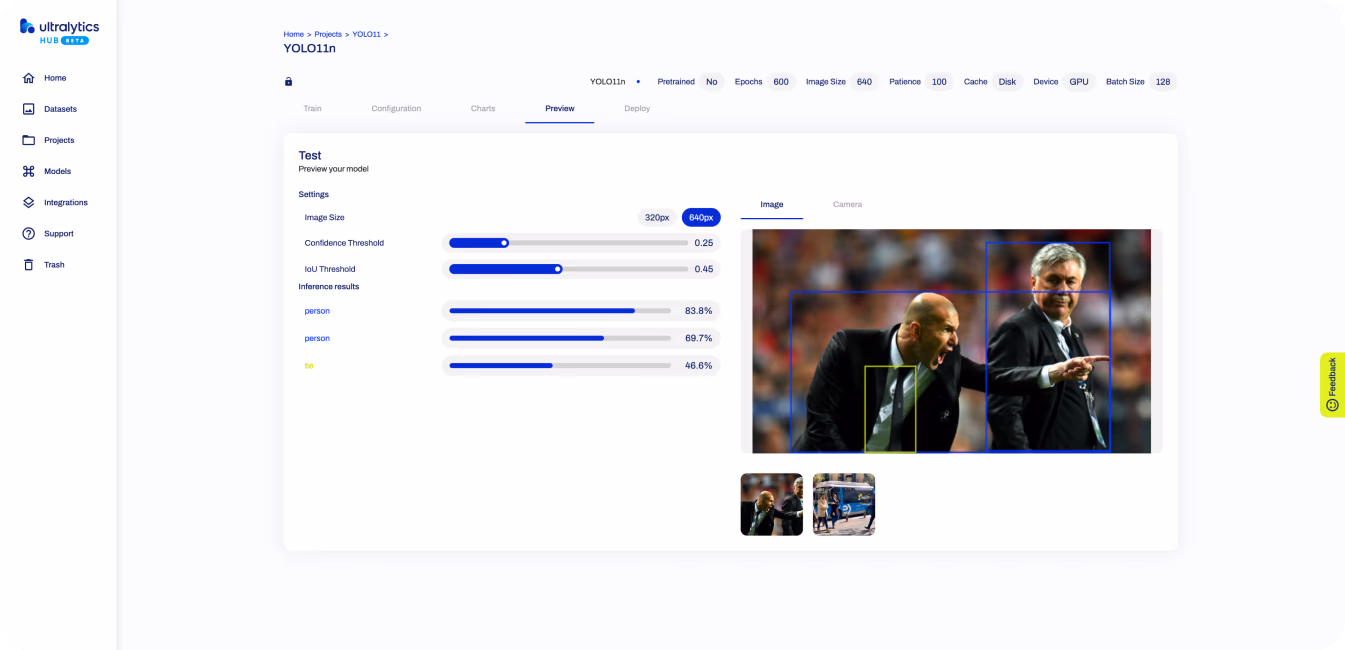Click the Batch Size 128 value chip
The height and width of the screenshot is (650, 1345).
(1163, 82)
